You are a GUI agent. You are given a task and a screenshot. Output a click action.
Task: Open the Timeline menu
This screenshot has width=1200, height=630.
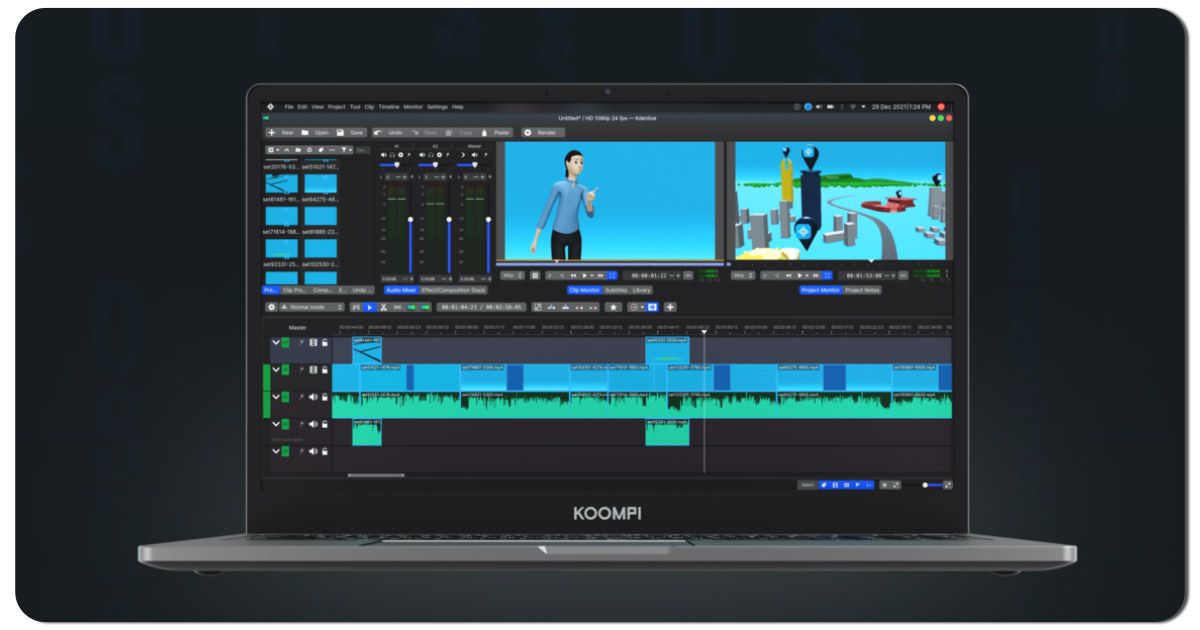pos(388,107)
